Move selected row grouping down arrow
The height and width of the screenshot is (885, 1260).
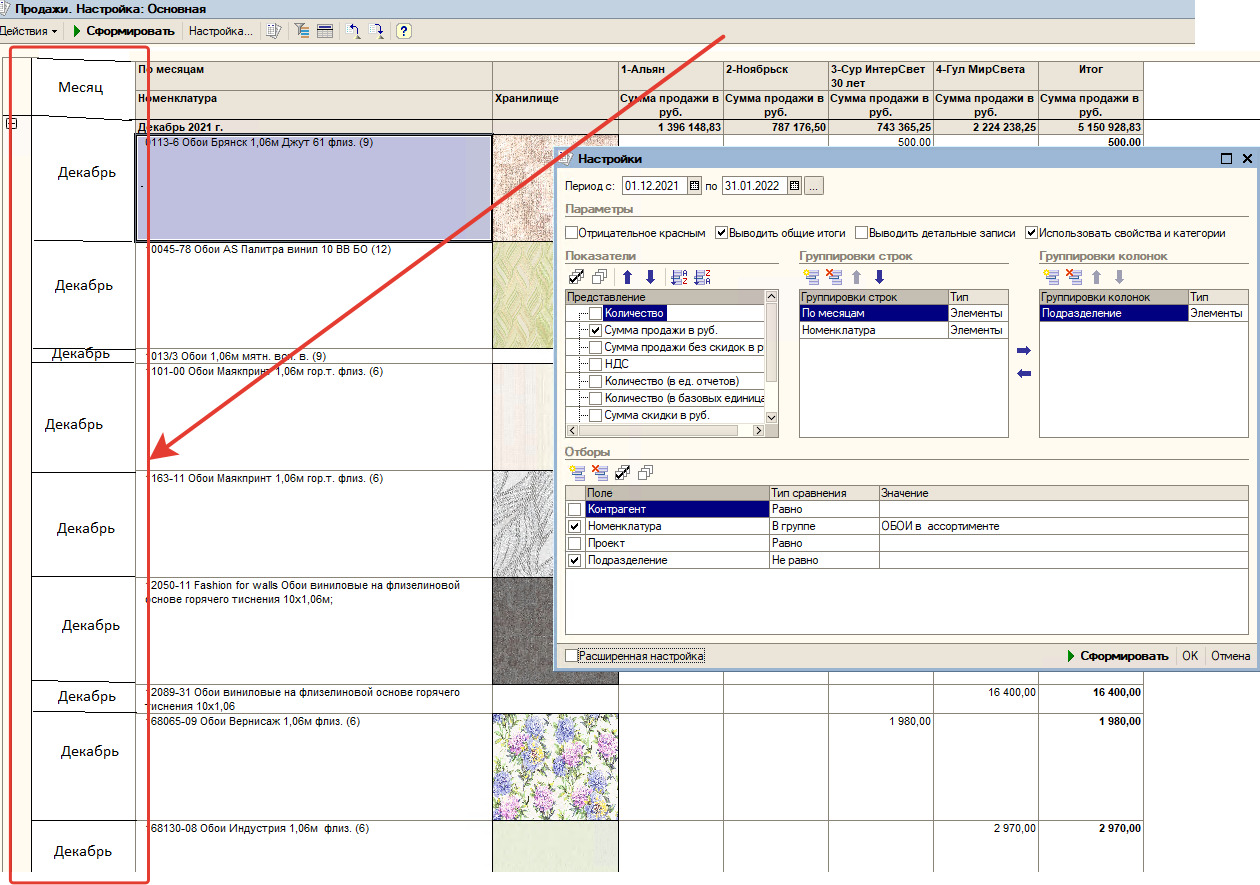pyautogui.click(x=880, y=277)
